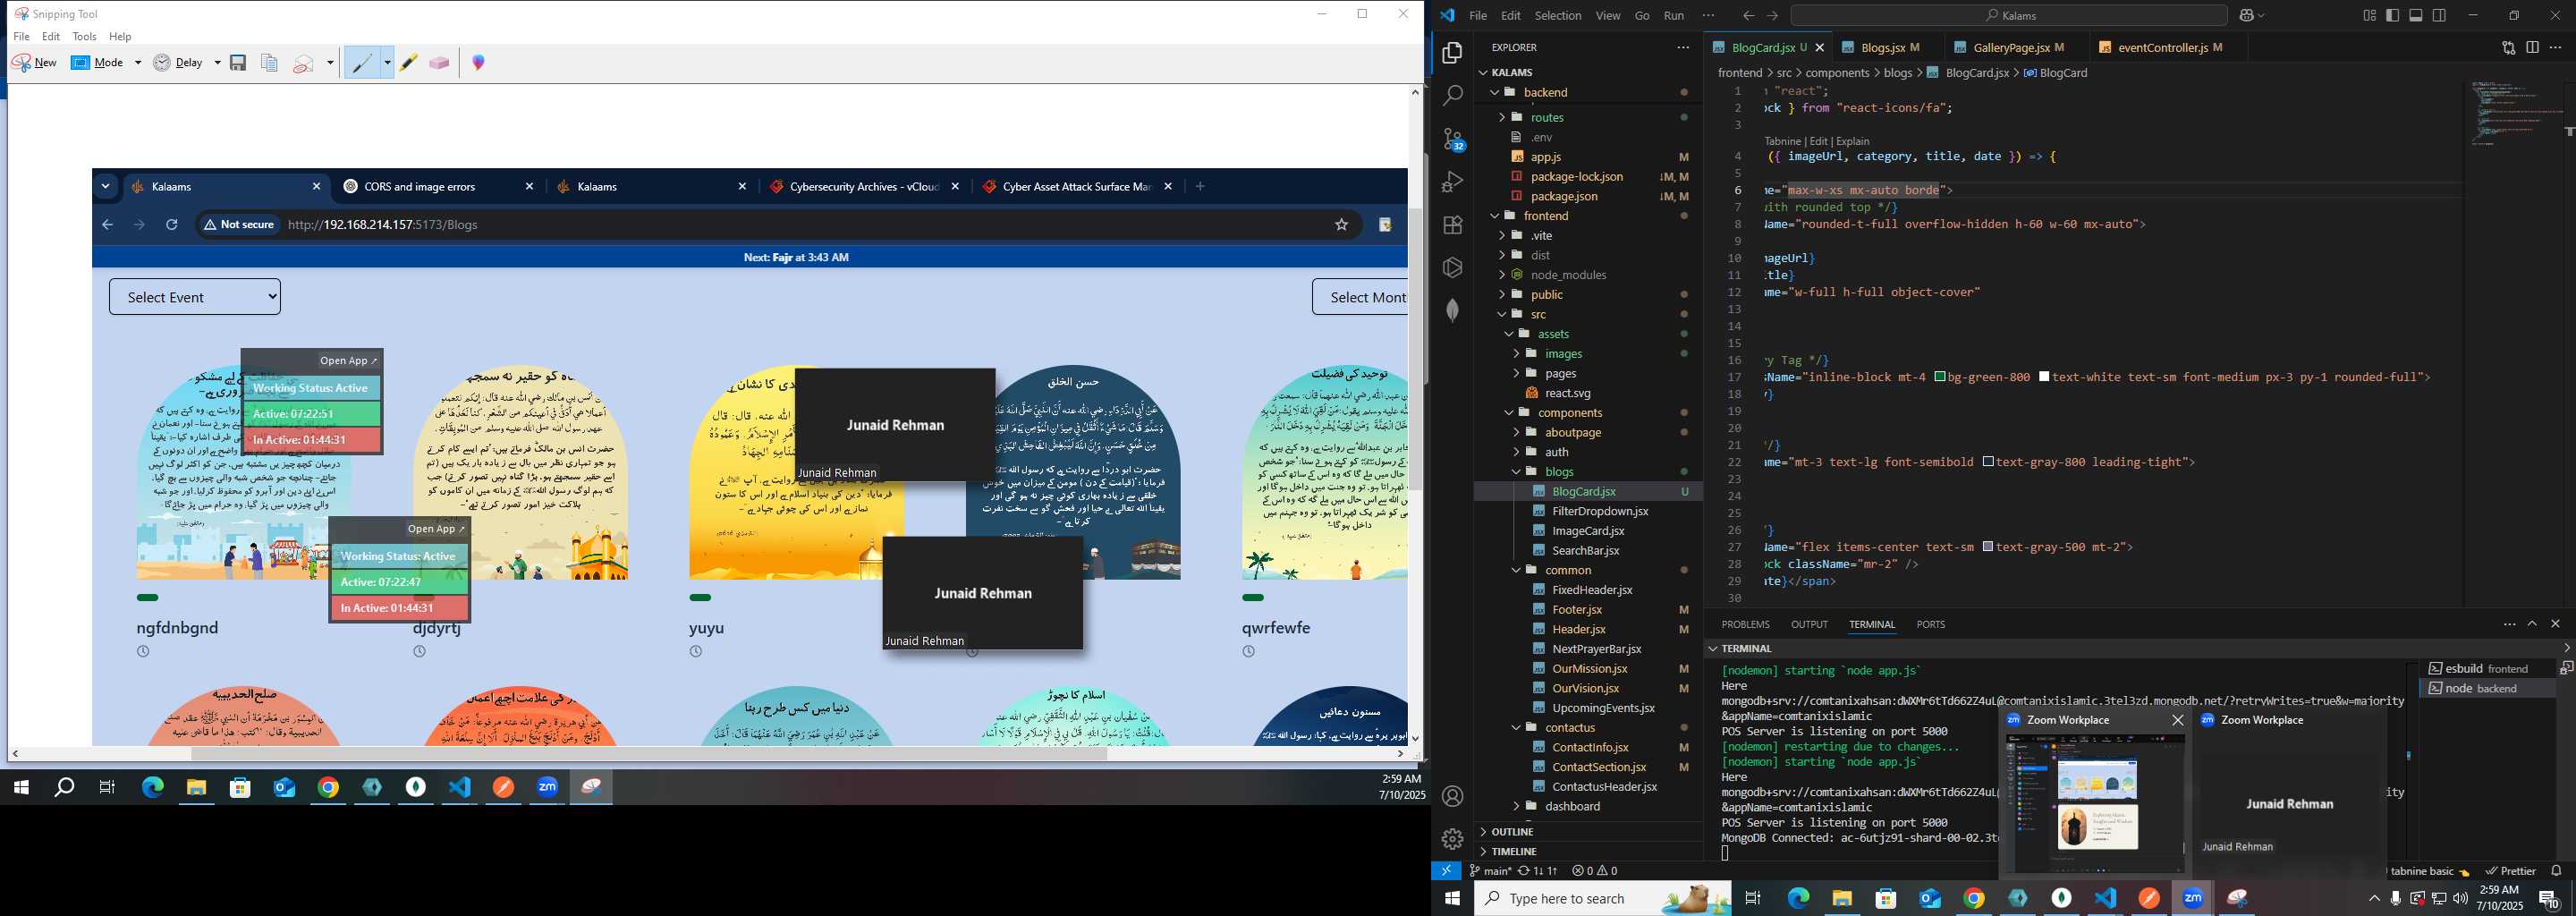Screen dimensions: 2576x916
Task: Copy the snip in Snipping Tool
Action: [x=269, y=63]
